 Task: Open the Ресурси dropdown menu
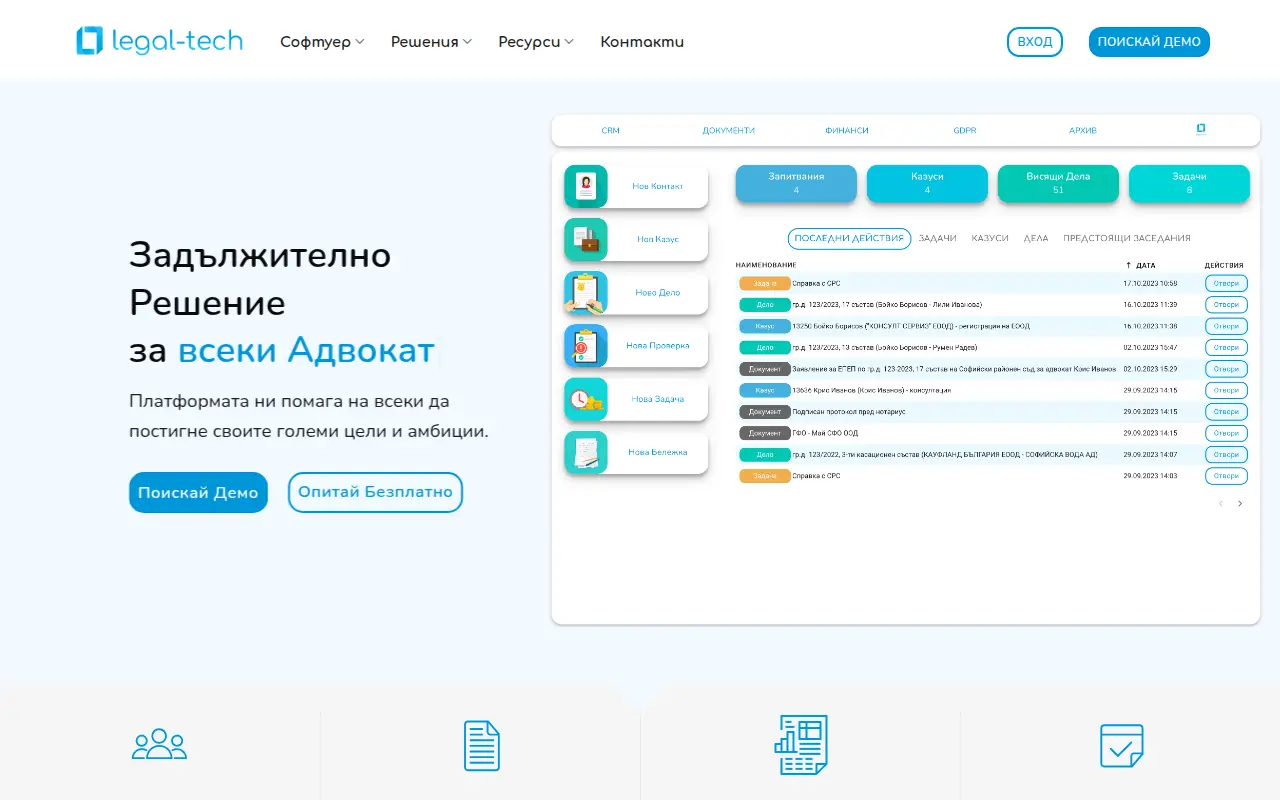(x=536, y=42)
